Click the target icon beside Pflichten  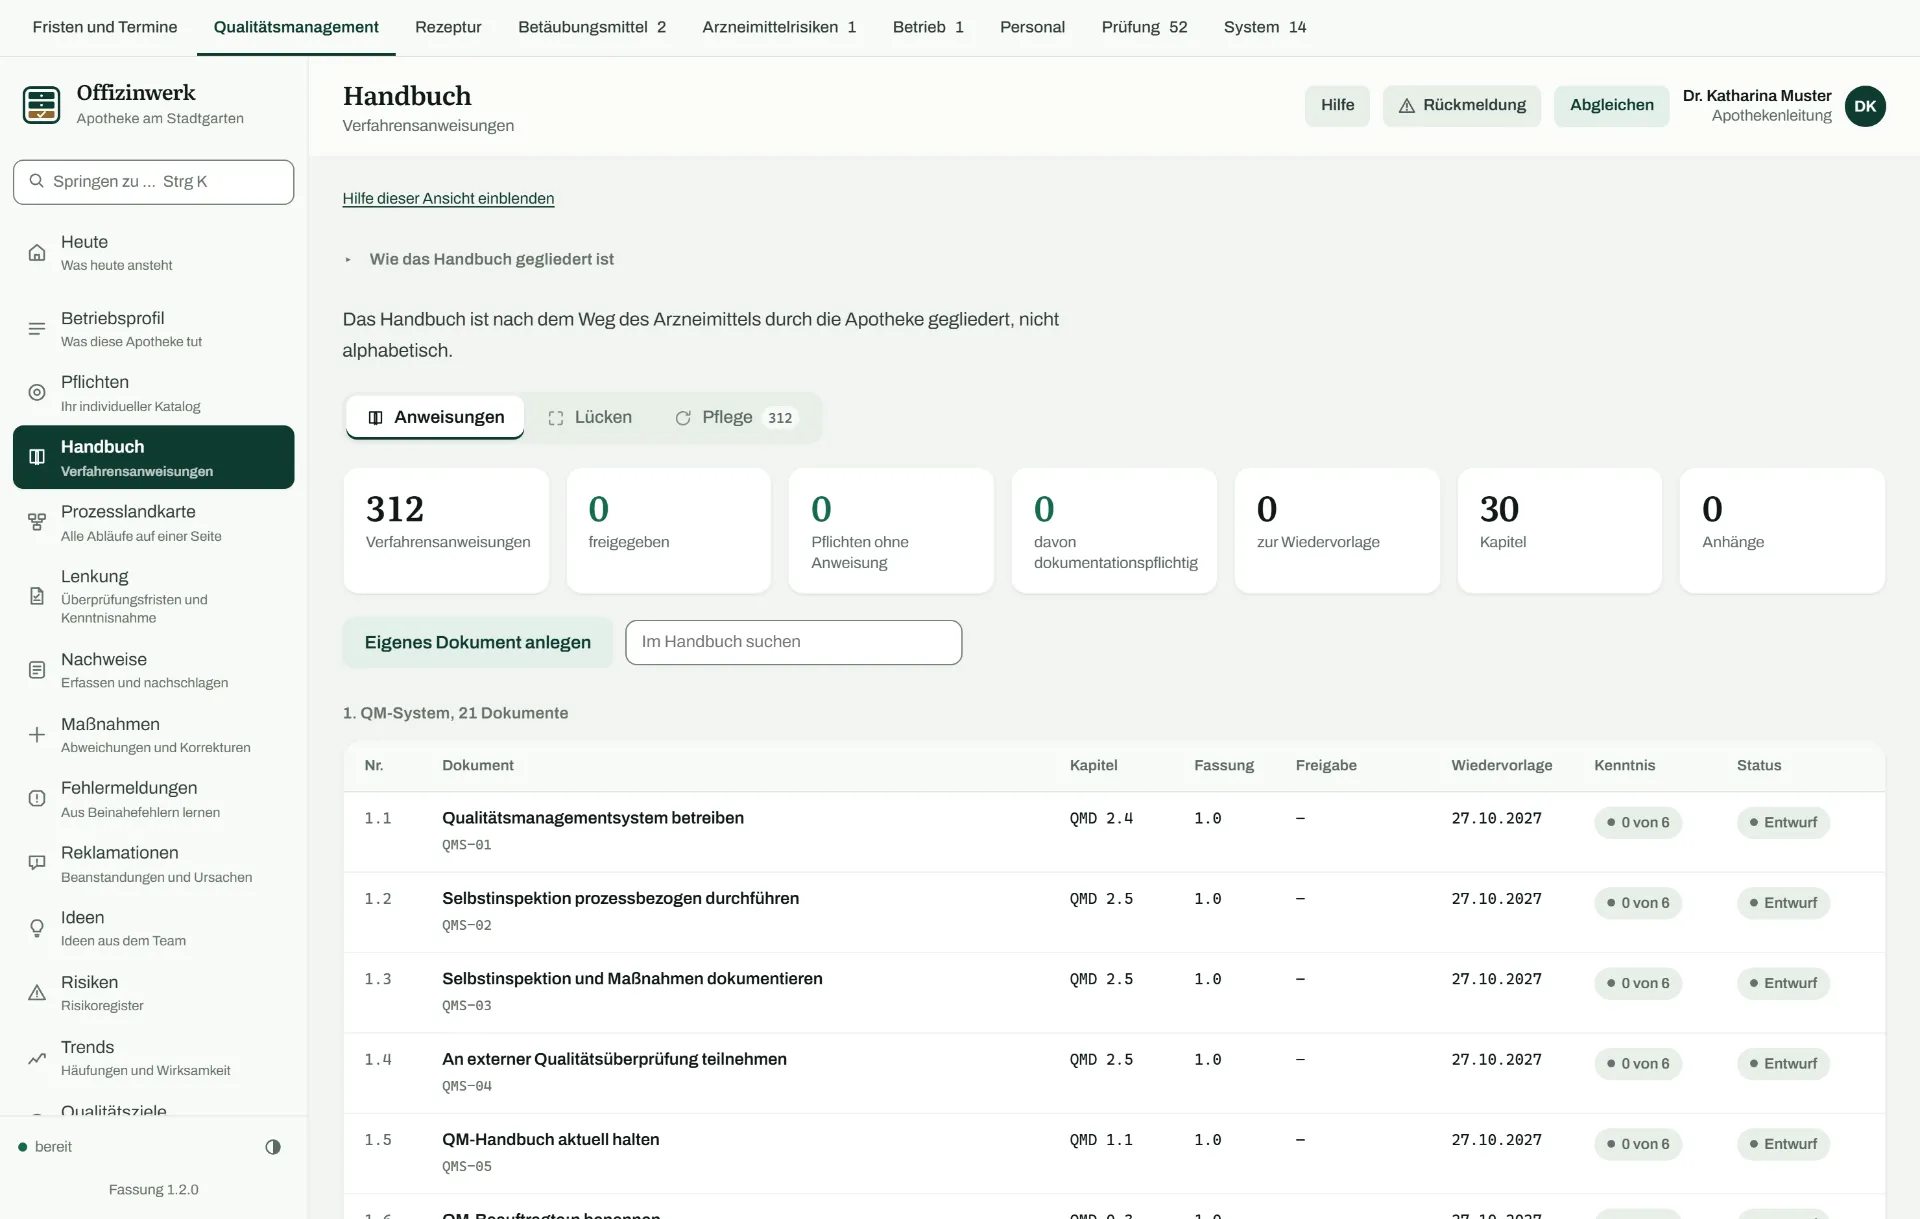pos(37,393)
